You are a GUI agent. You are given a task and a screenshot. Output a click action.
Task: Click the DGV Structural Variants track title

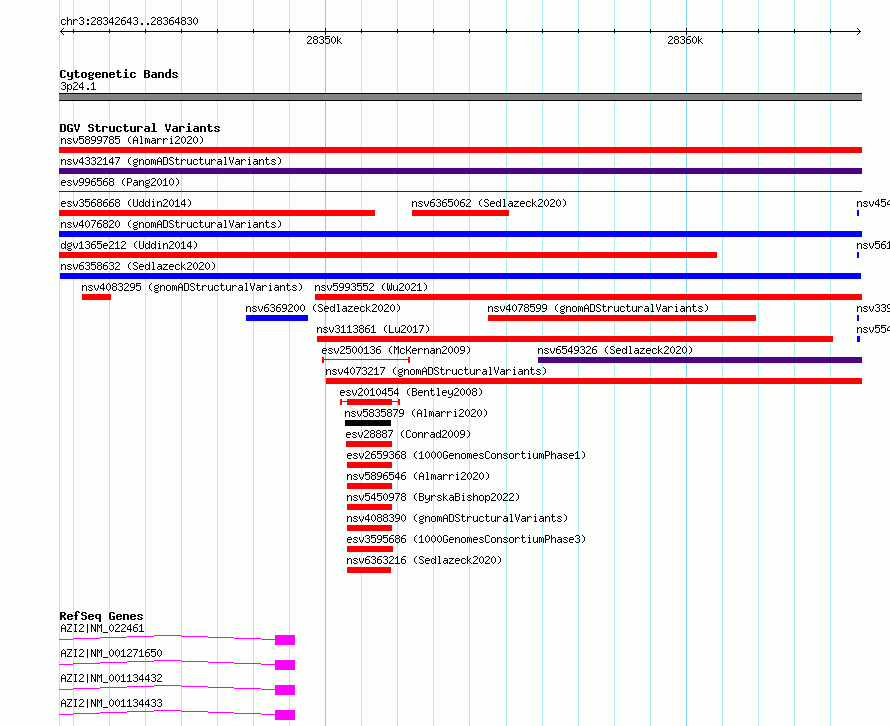pos(140,128)
